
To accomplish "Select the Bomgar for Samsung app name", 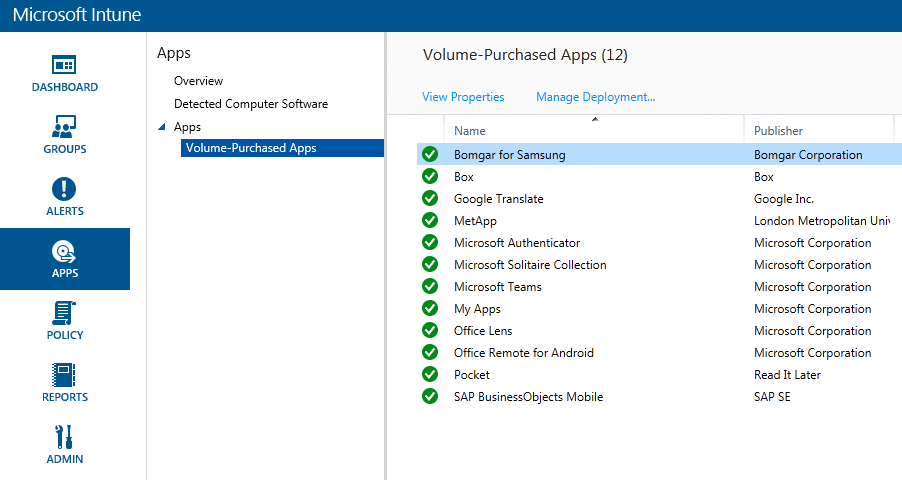I will (510, 155).
